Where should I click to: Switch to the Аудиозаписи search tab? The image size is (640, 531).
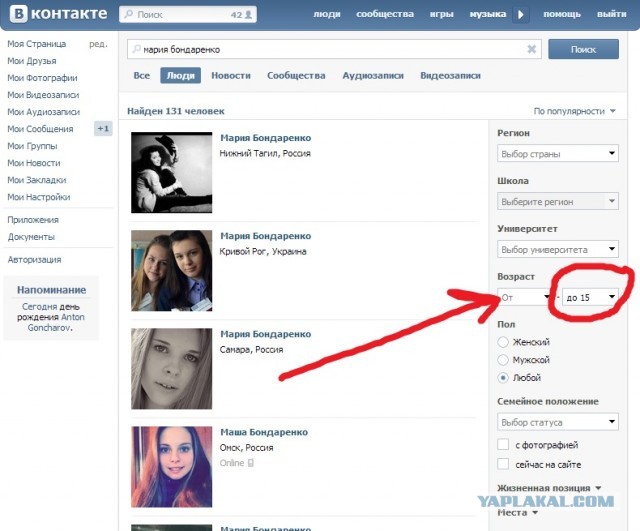373,76
